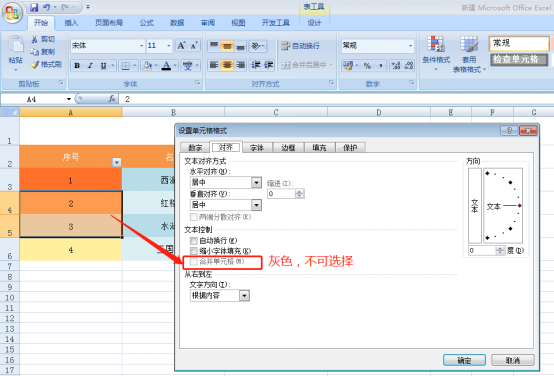Toggle bold formatting
554x376 pixels.
pos(77,66)
